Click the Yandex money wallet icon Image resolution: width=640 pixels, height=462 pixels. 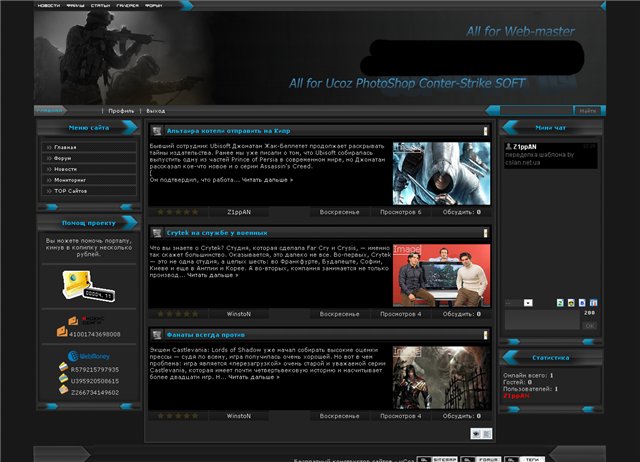pos(73,320)
